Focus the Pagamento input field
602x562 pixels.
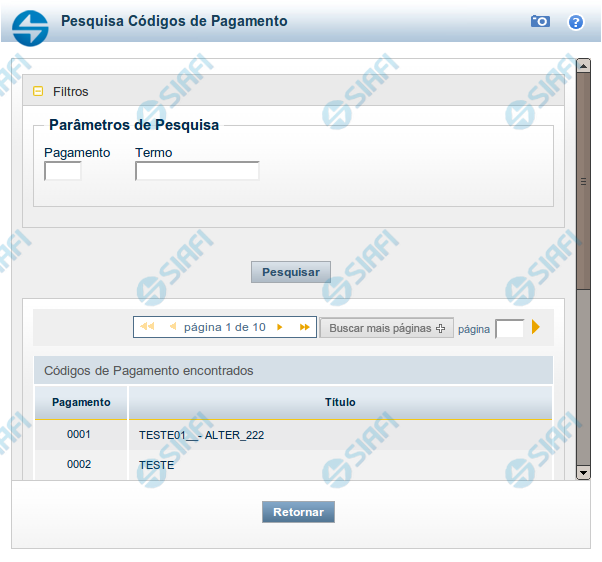[63, 171]
